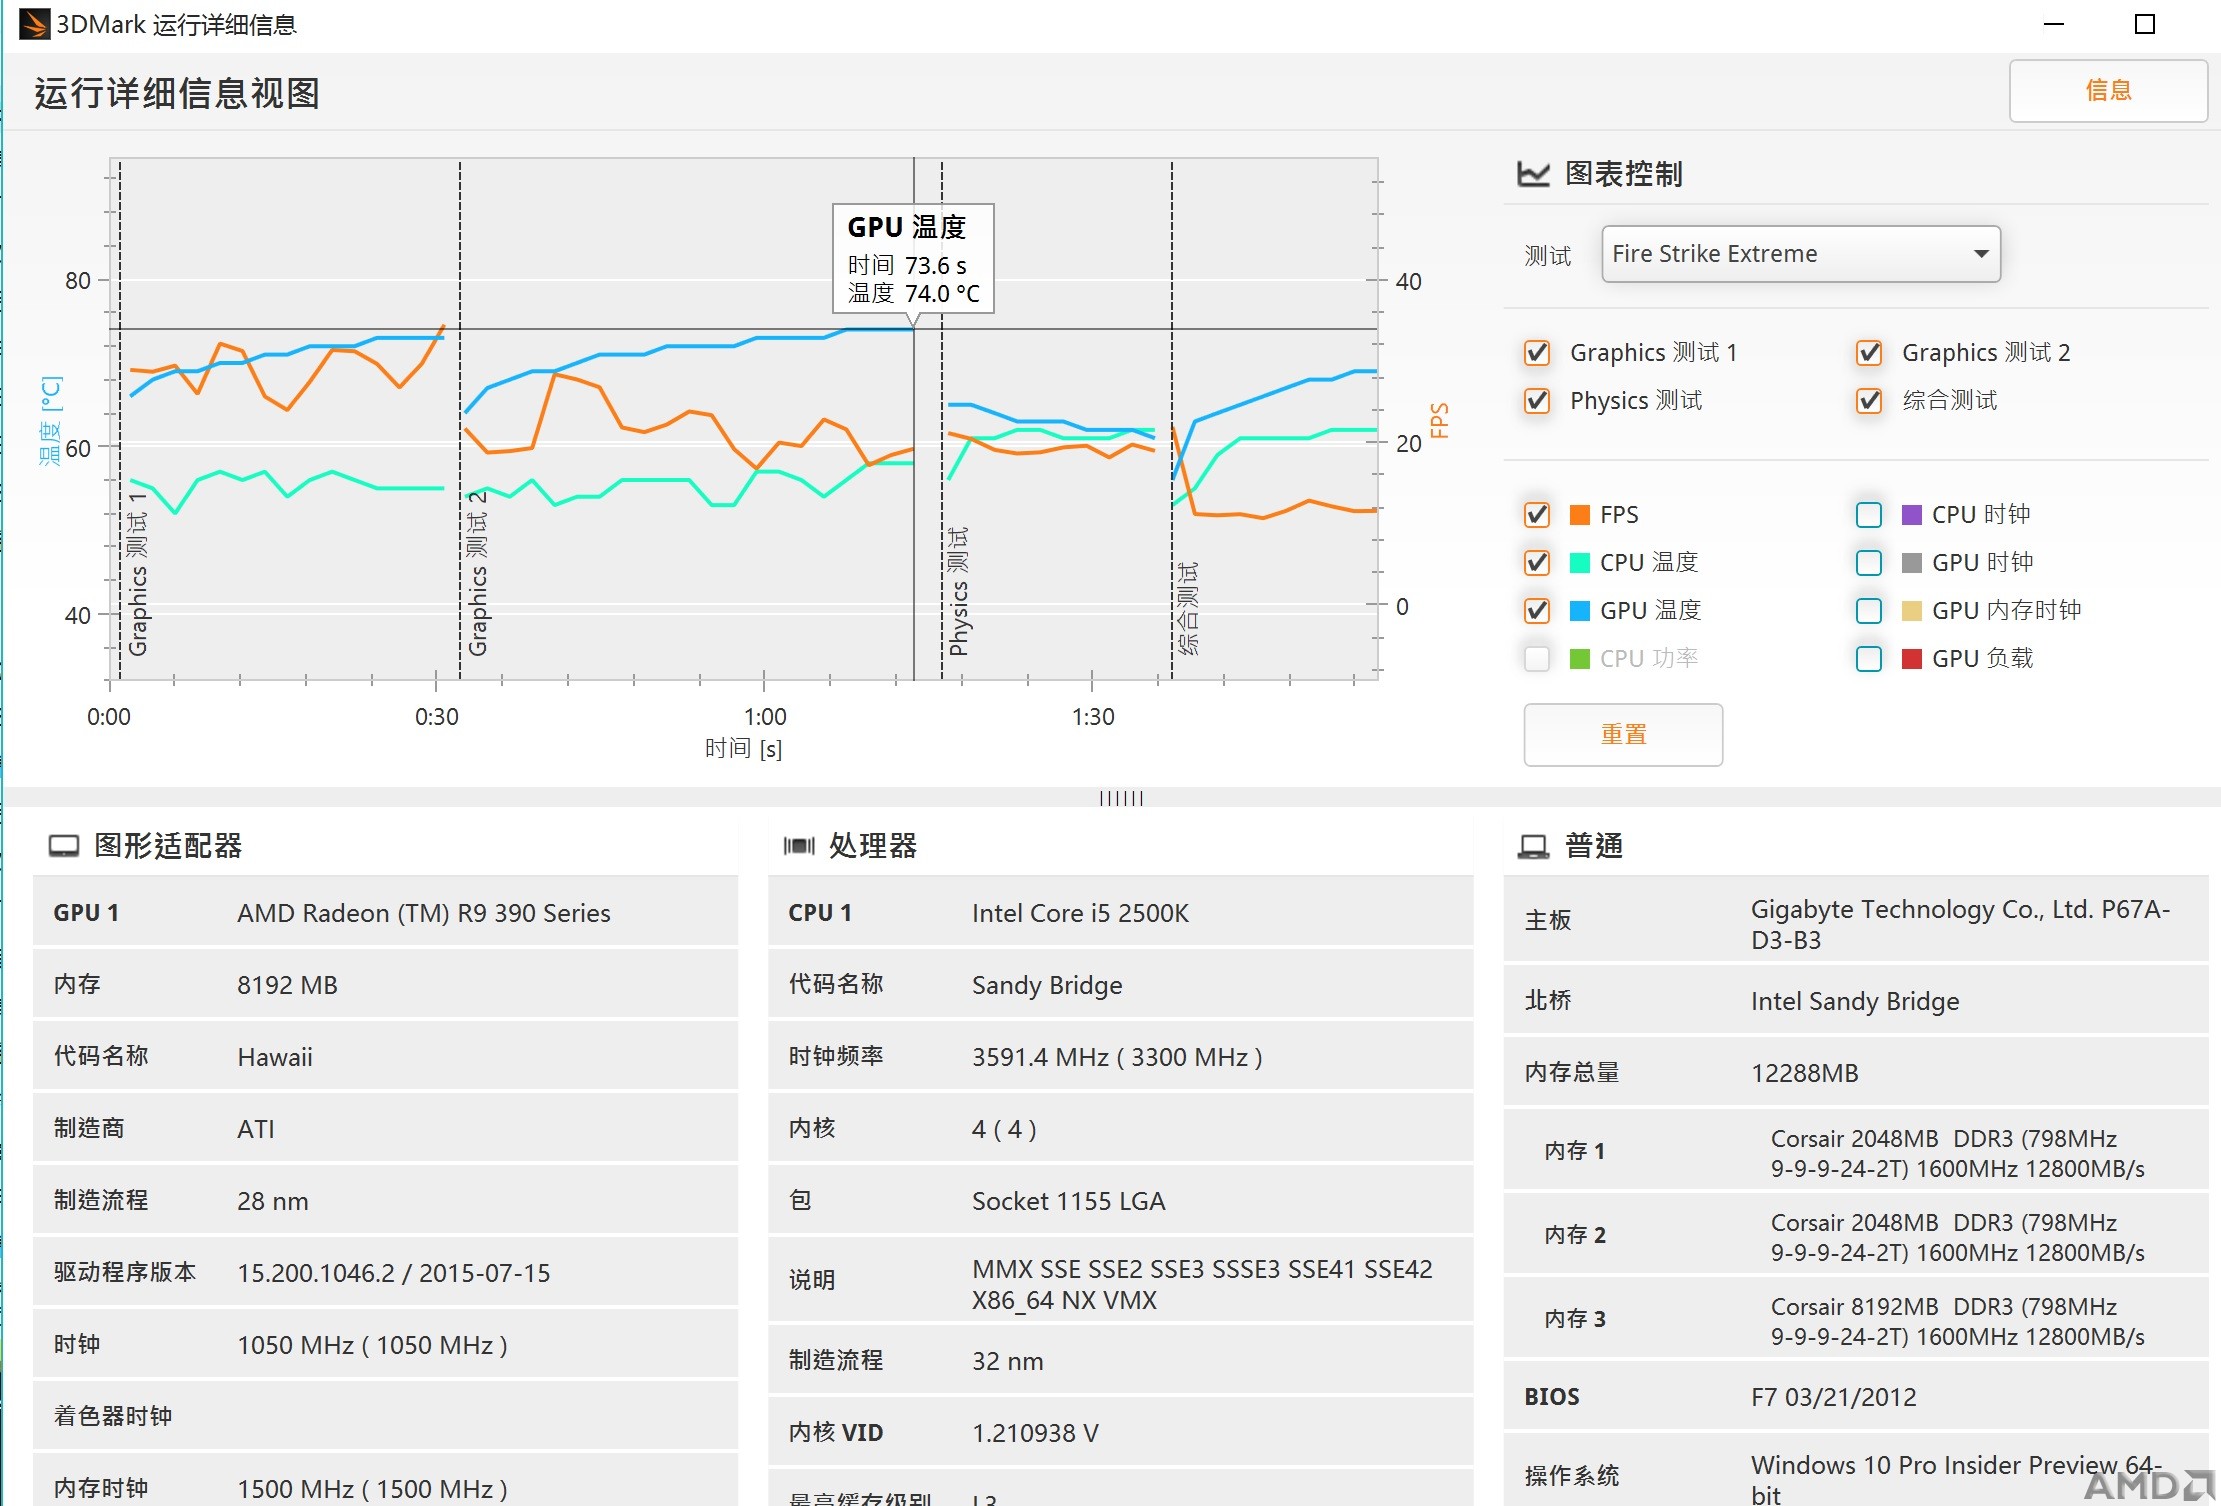Screen dimensions: 2221x1506
Task: Click the blue GPU 温度 color swatch
Action: pyautogui.click(x=1580, y=611)
